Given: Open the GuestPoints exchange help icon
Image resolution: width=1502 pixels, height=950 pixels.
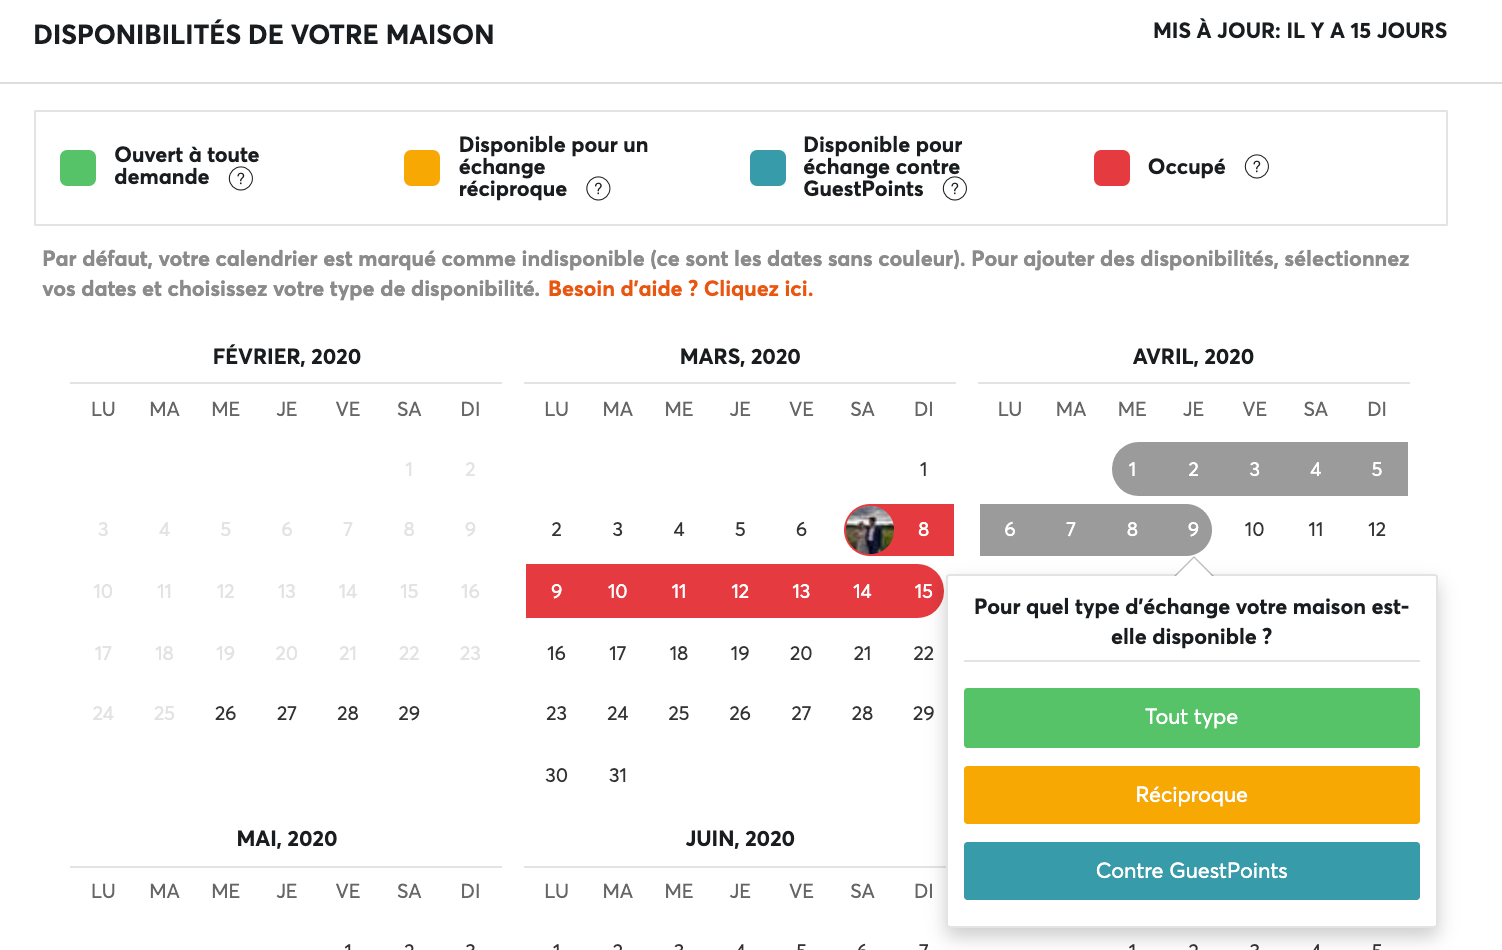Looking at the screenshot, I should coord(955,188).
